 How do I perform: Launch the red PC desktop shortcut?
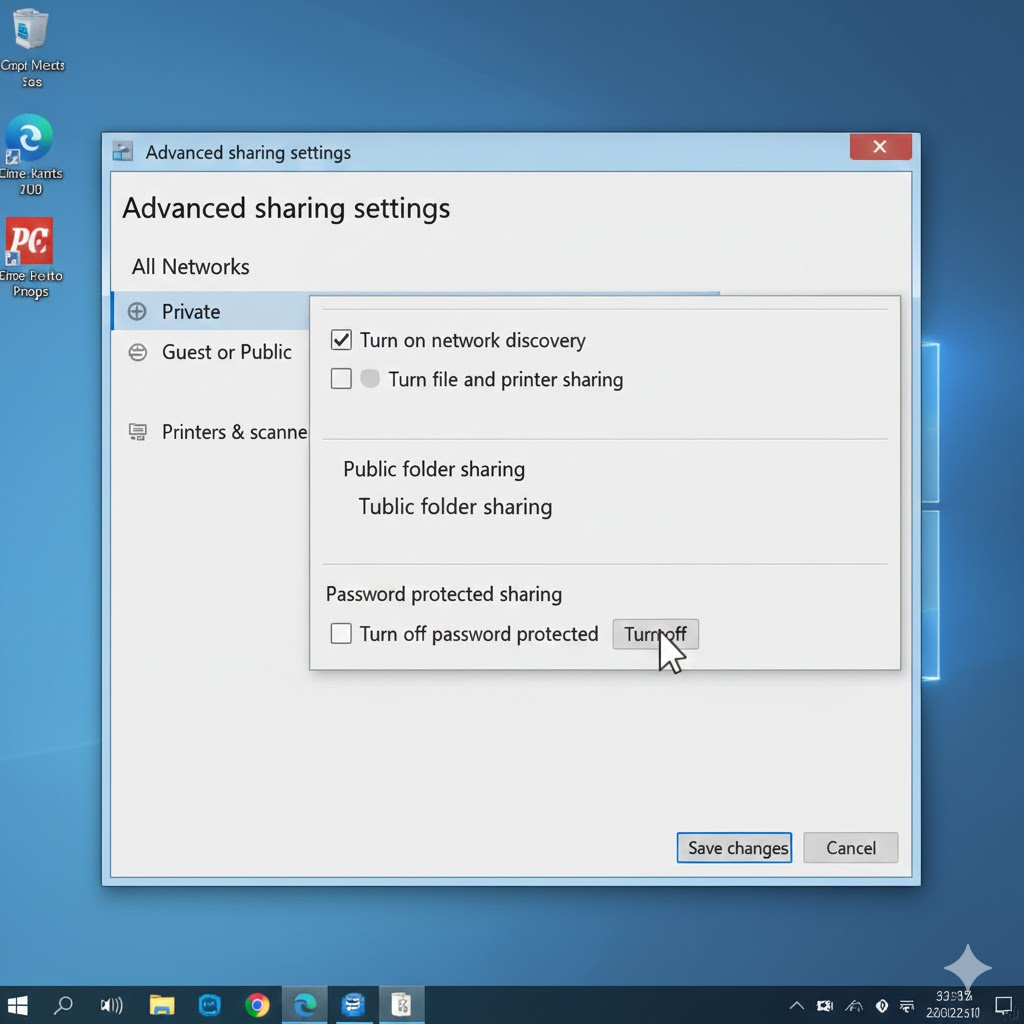[29, 242]
